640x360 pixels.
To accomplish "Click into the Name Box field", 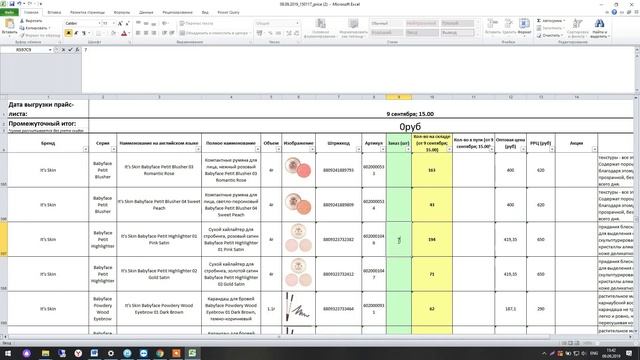I will pyautogui.click(x=24, y=49).
